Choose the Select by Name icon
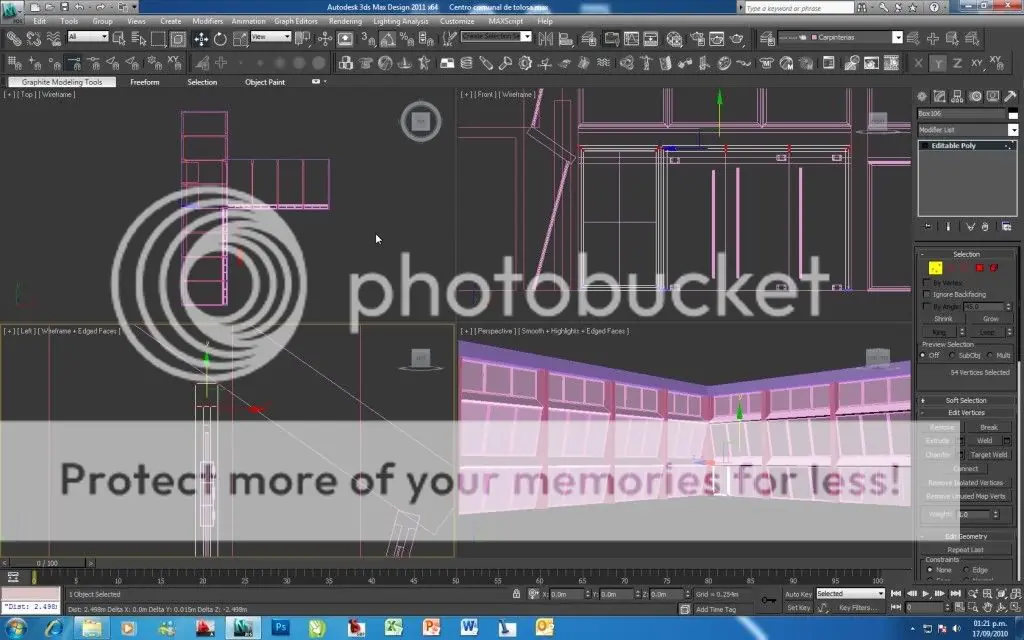This screenshot has height=640, width=1024. [139, 39]
